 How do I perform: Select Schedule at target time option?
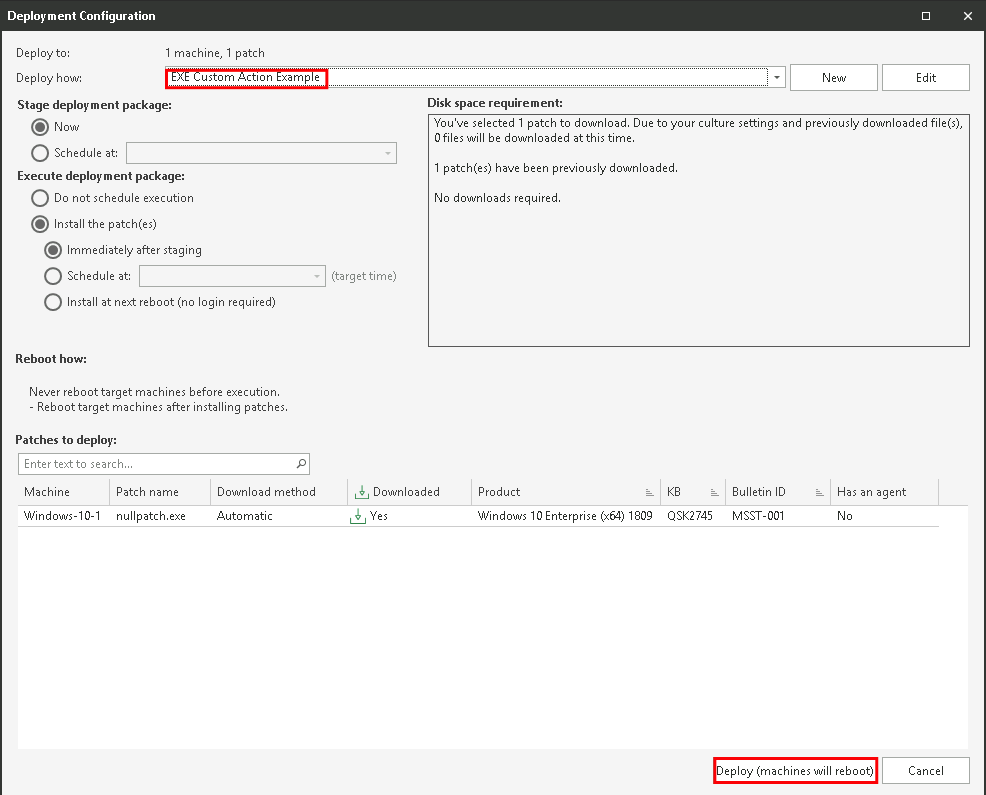coord(52,276)
